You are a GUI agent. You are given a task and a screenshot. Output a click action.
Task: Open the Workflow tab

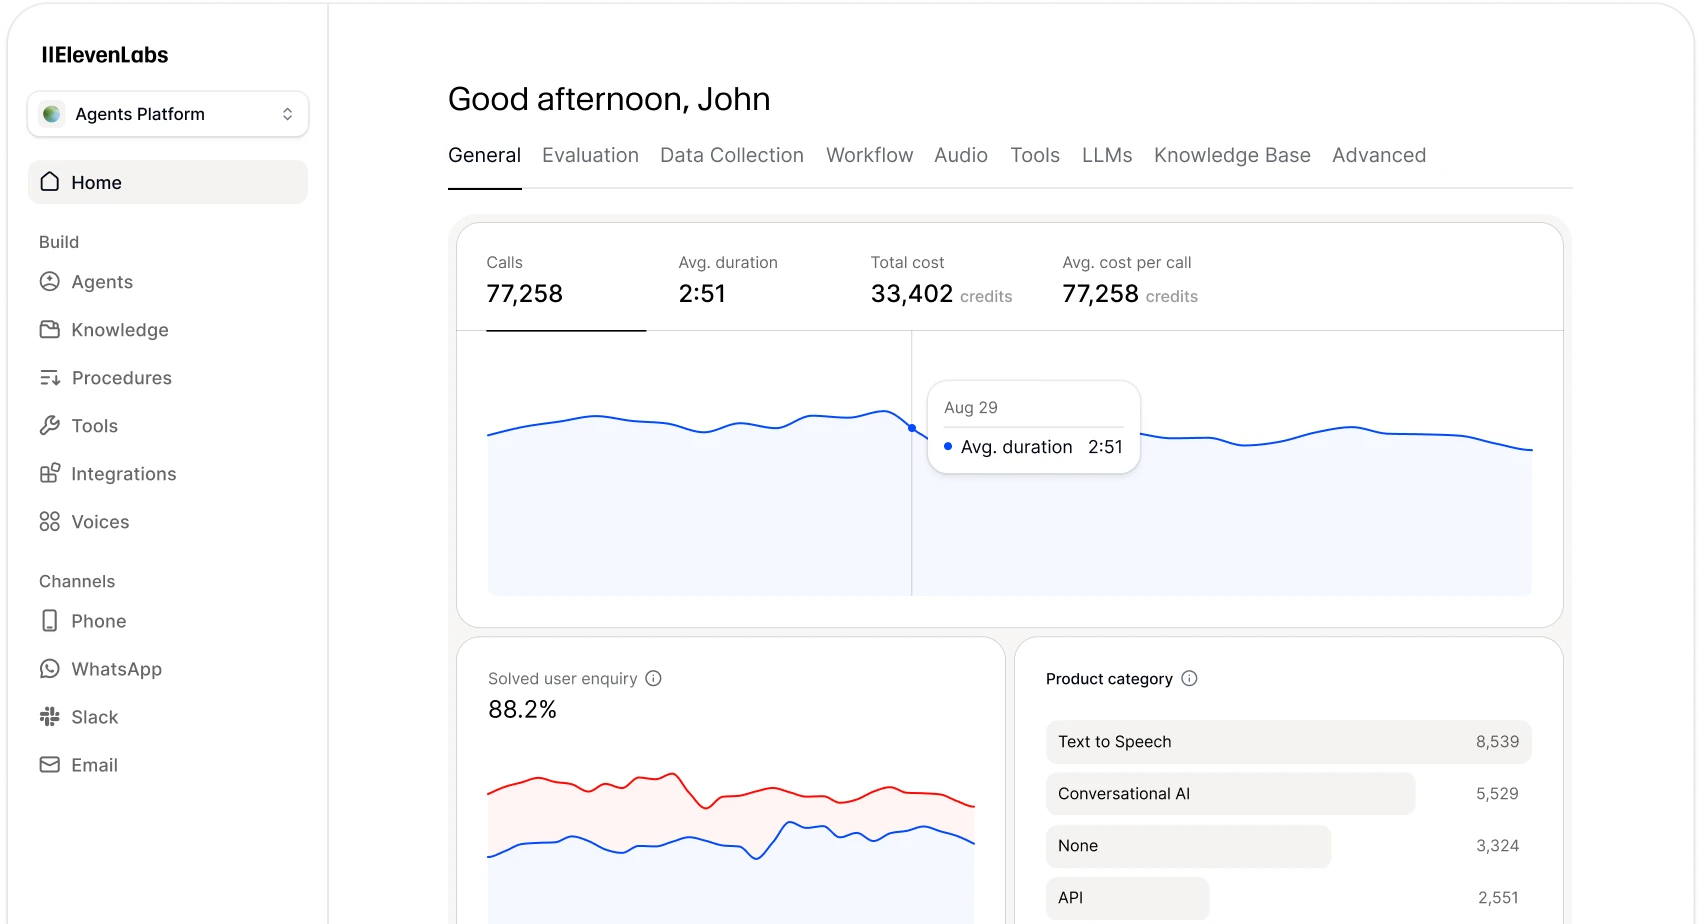869,155
